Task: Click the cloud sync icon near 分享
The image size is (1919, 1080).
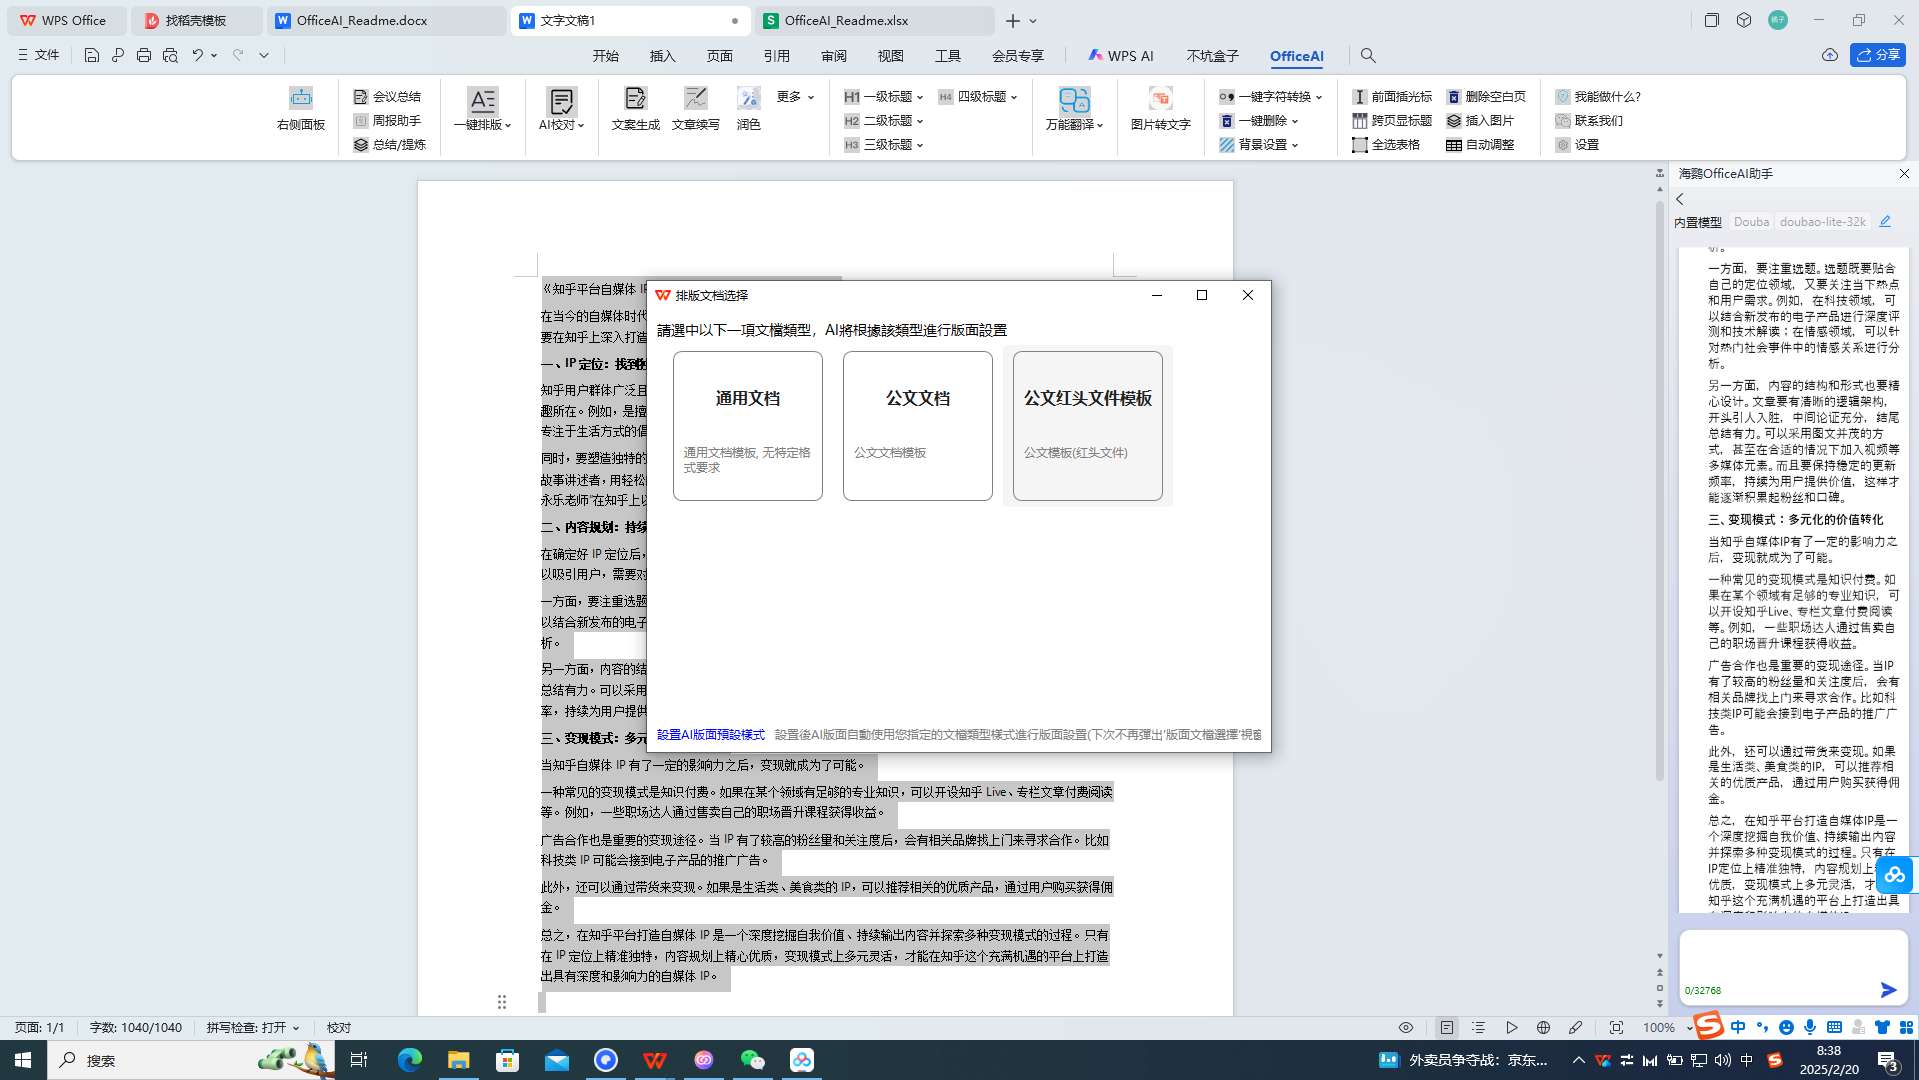Action: (x=1829, y=55)
